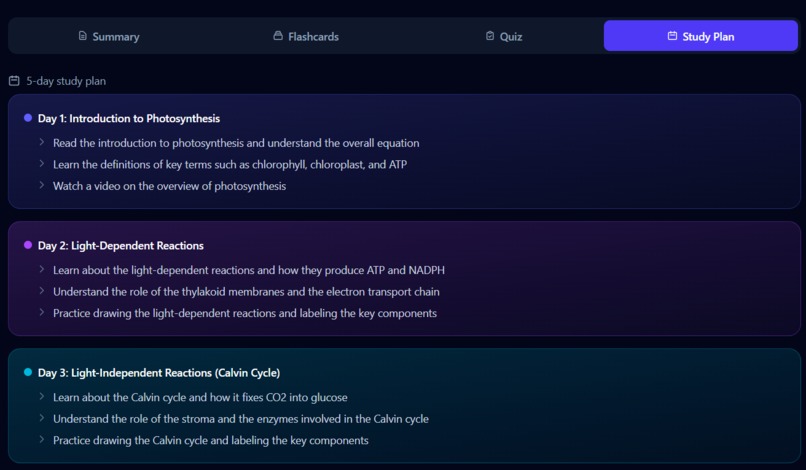Click chevron before 'Understand the role of the thylakoid'
The image size is (806, 470).
(42, 291)
